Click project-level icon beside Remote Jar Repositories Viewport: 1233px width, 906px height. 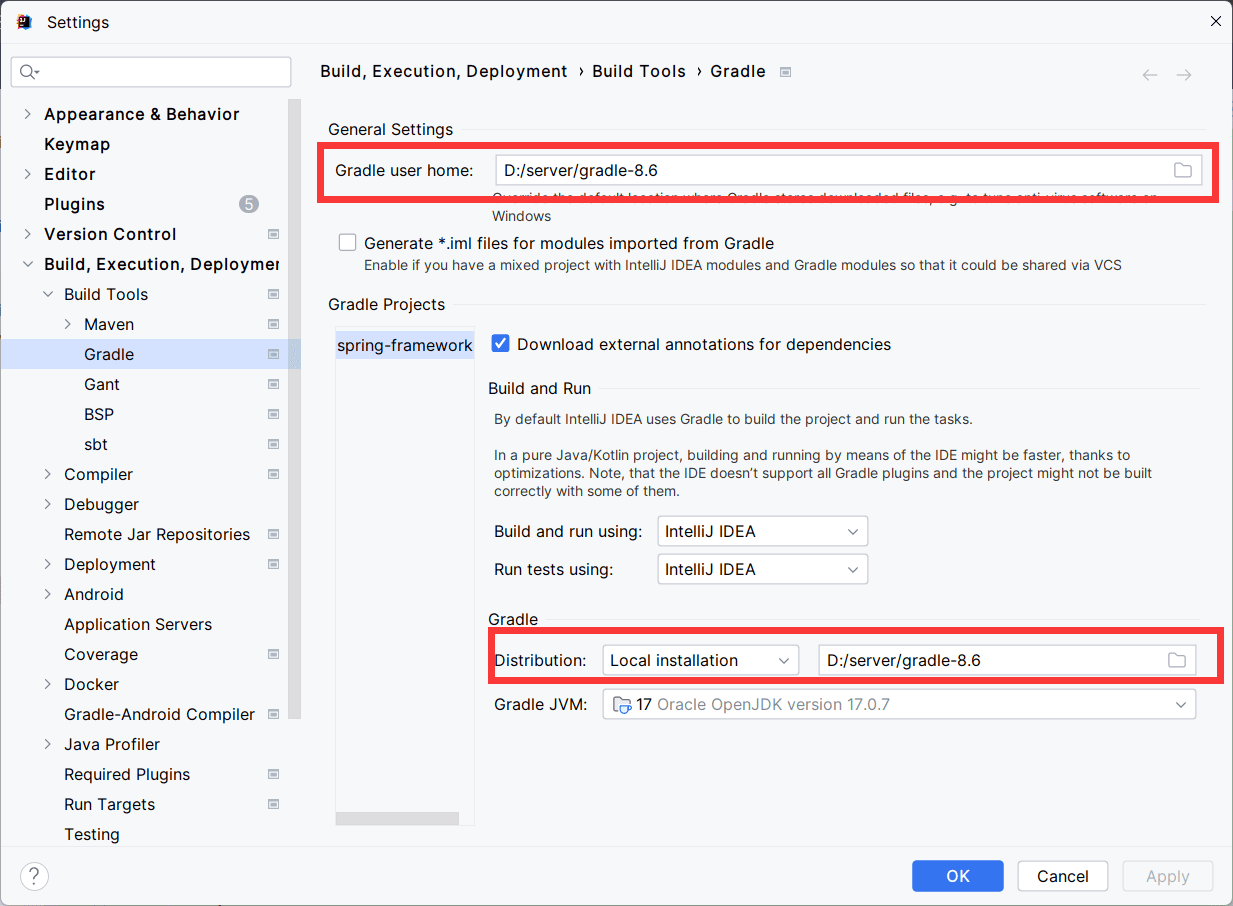(x=274, y=534)
